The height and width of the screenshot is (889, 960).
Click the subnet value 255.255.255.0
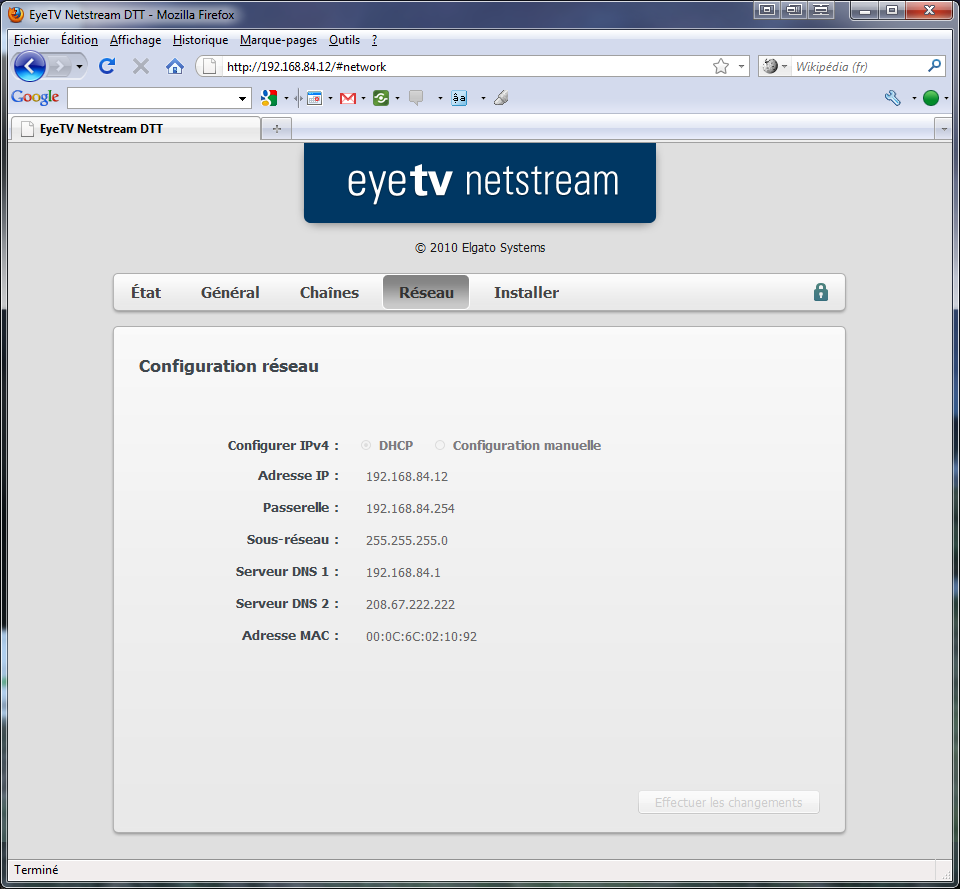[407, 541]
